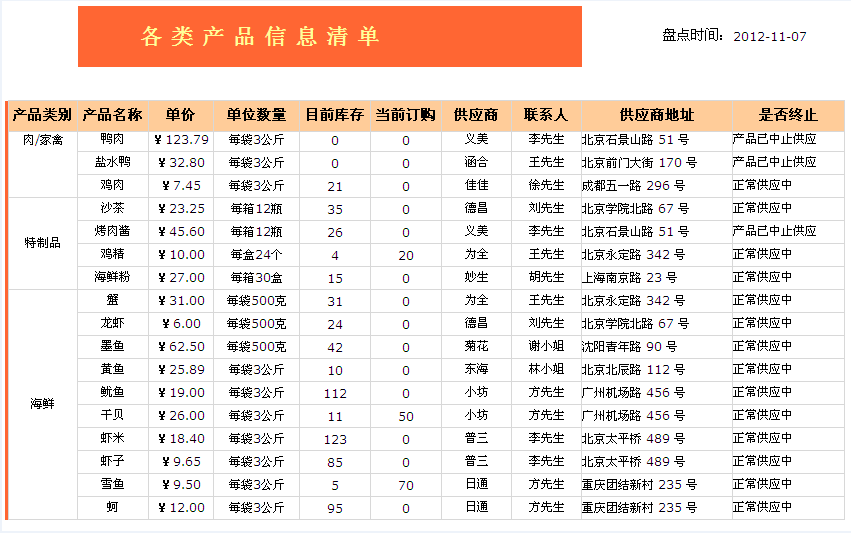
Task: Click the order quantity 50 for 干贝
Action: 406,417
